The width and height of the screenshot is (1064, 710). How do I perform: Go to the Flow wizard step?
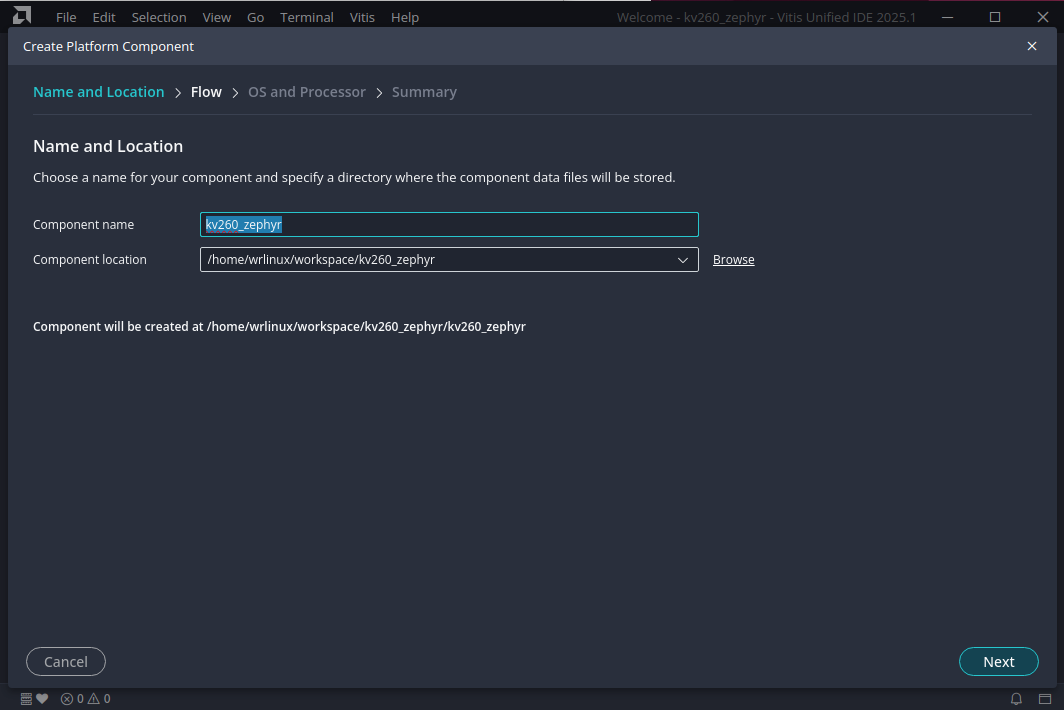click(206, 92)
